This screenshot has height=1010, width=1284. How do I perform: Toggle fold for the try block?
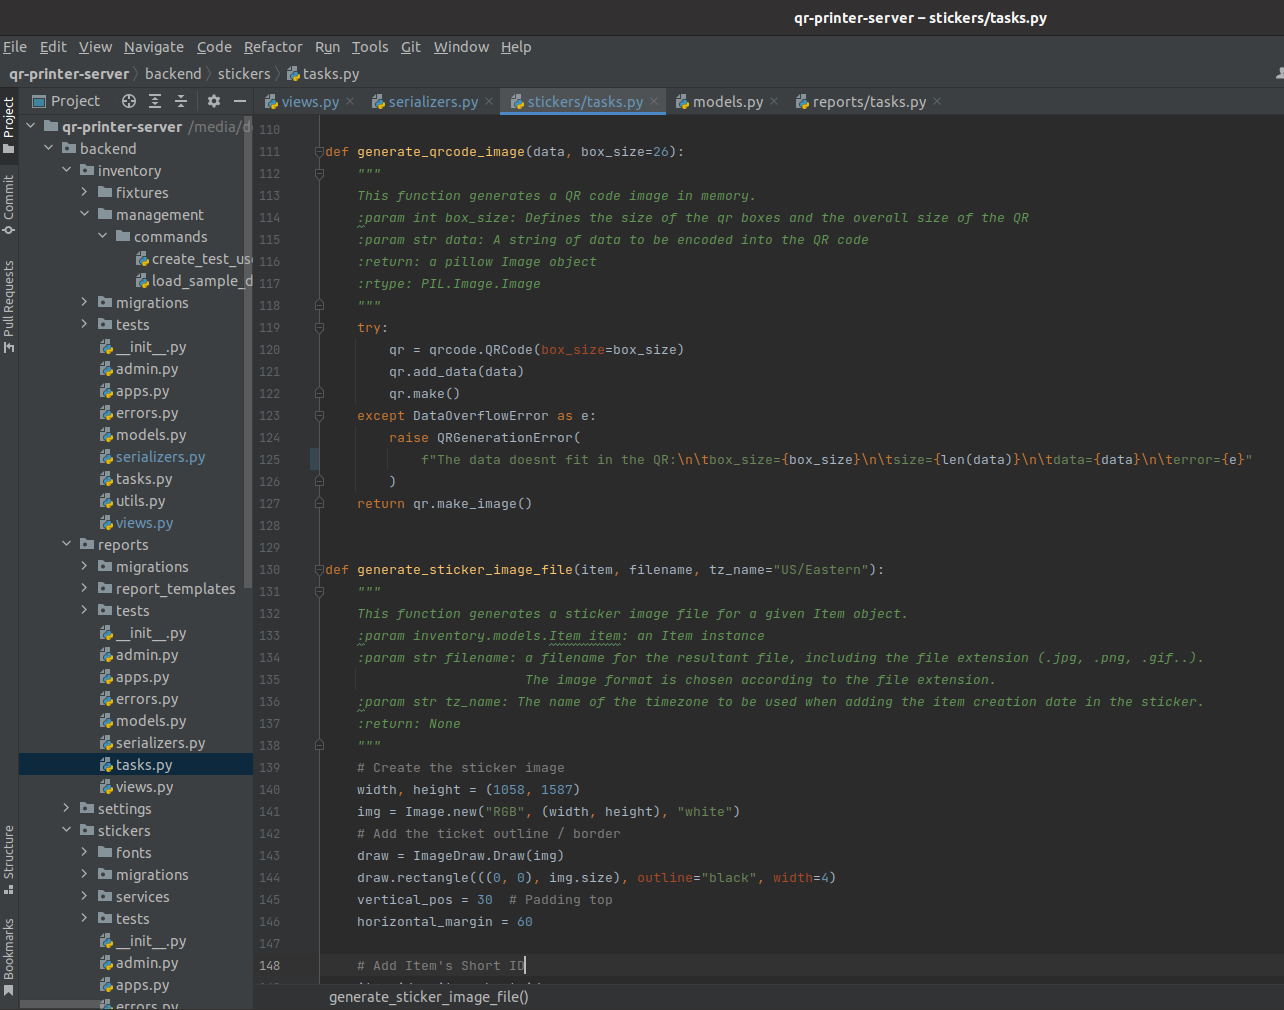(319, 328)
